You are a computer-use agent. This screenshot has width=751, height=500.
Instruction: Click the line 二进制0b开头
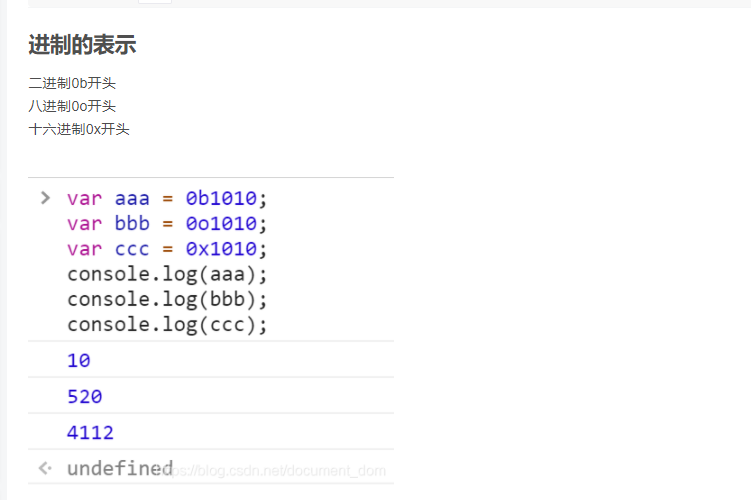click(72, 83)
